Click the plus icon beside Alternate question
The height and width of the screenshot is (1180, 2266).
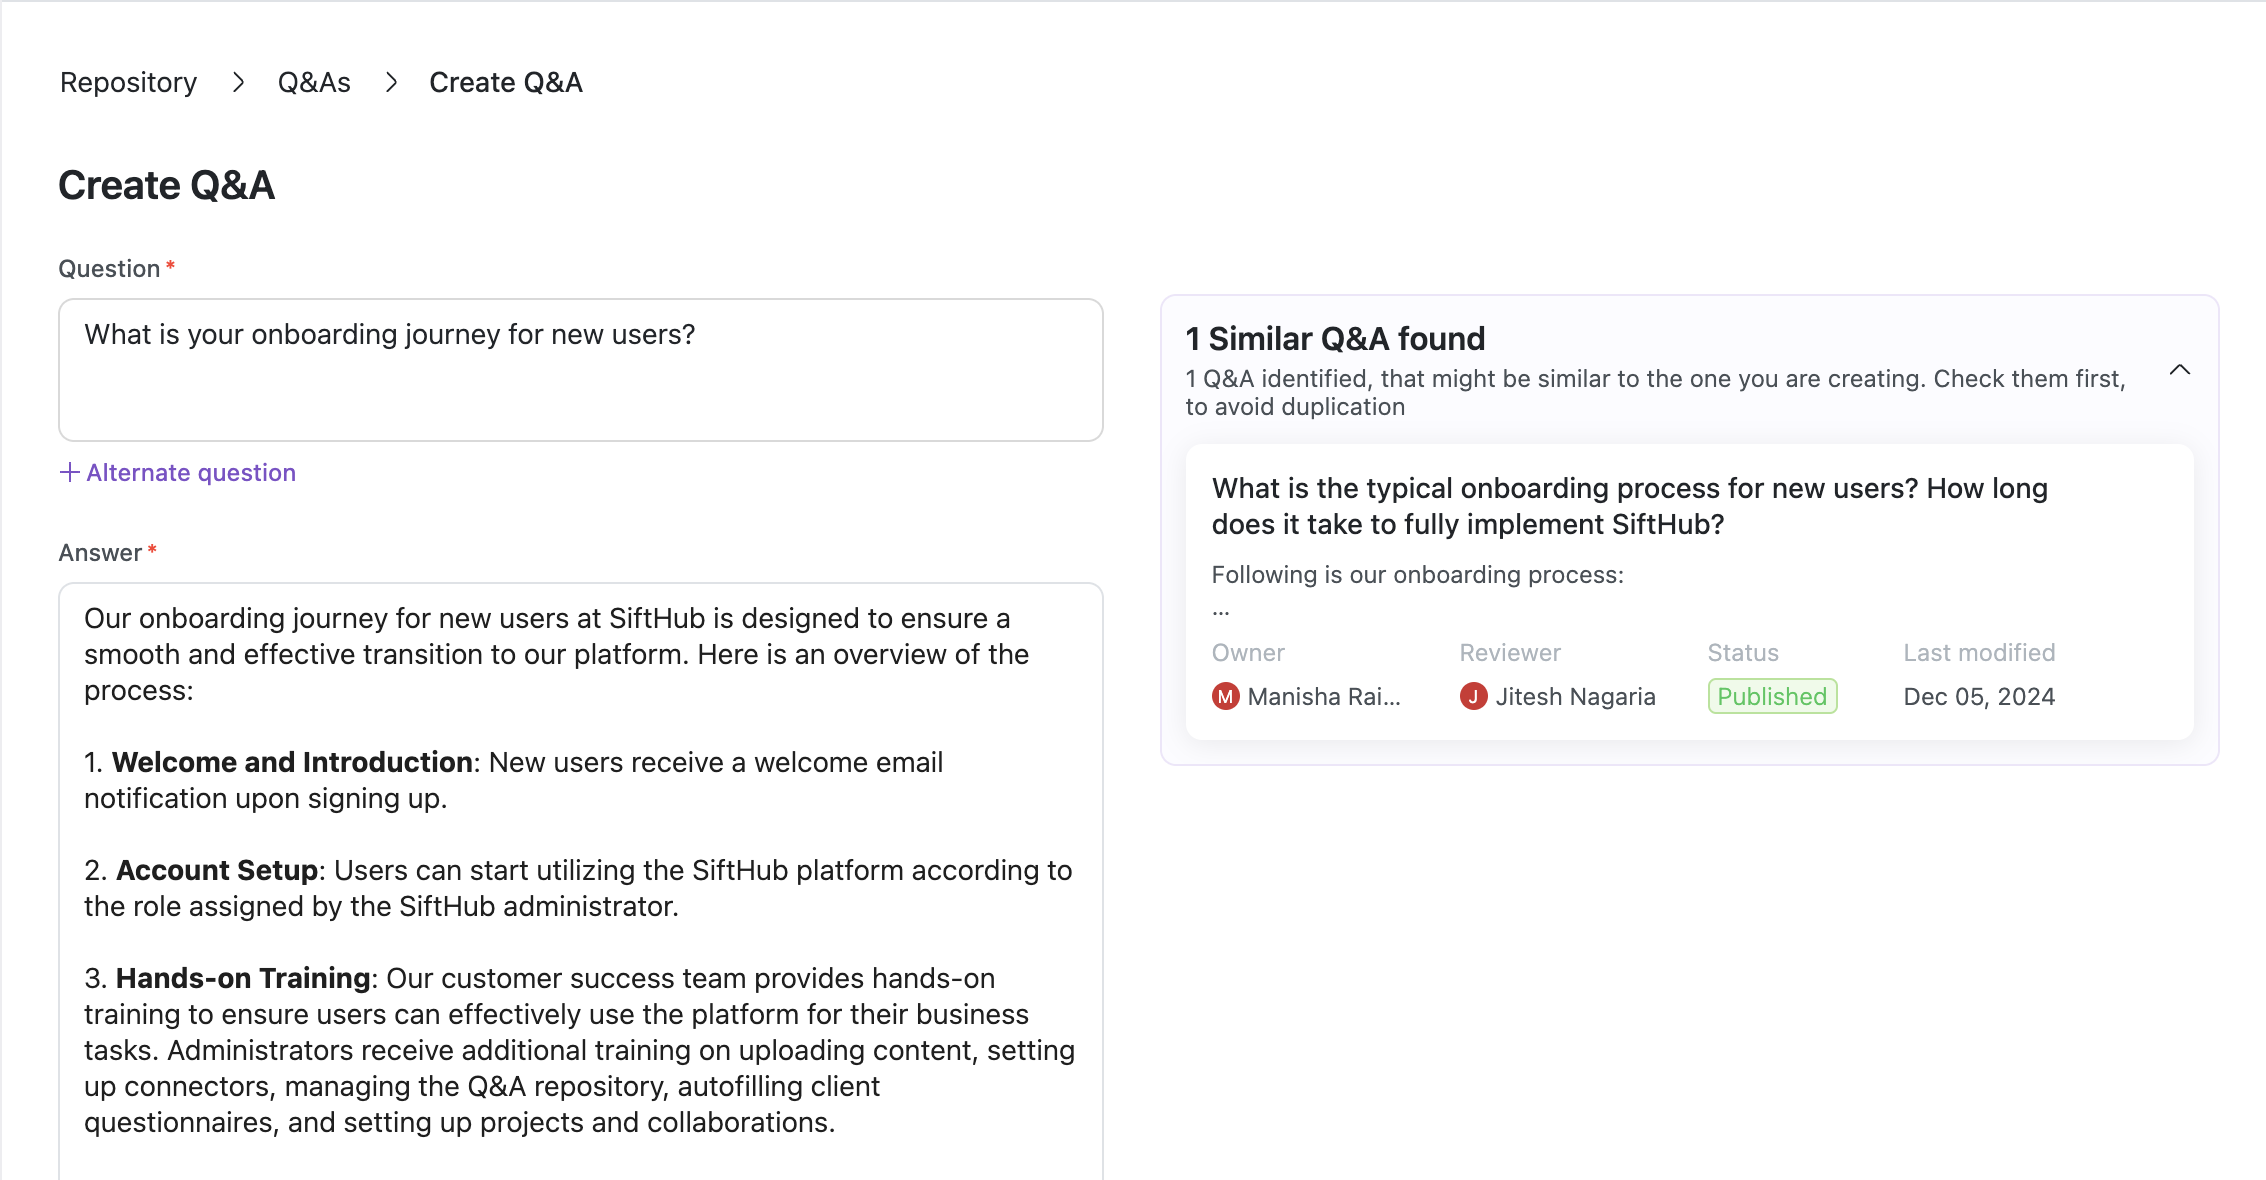(69, 472)
